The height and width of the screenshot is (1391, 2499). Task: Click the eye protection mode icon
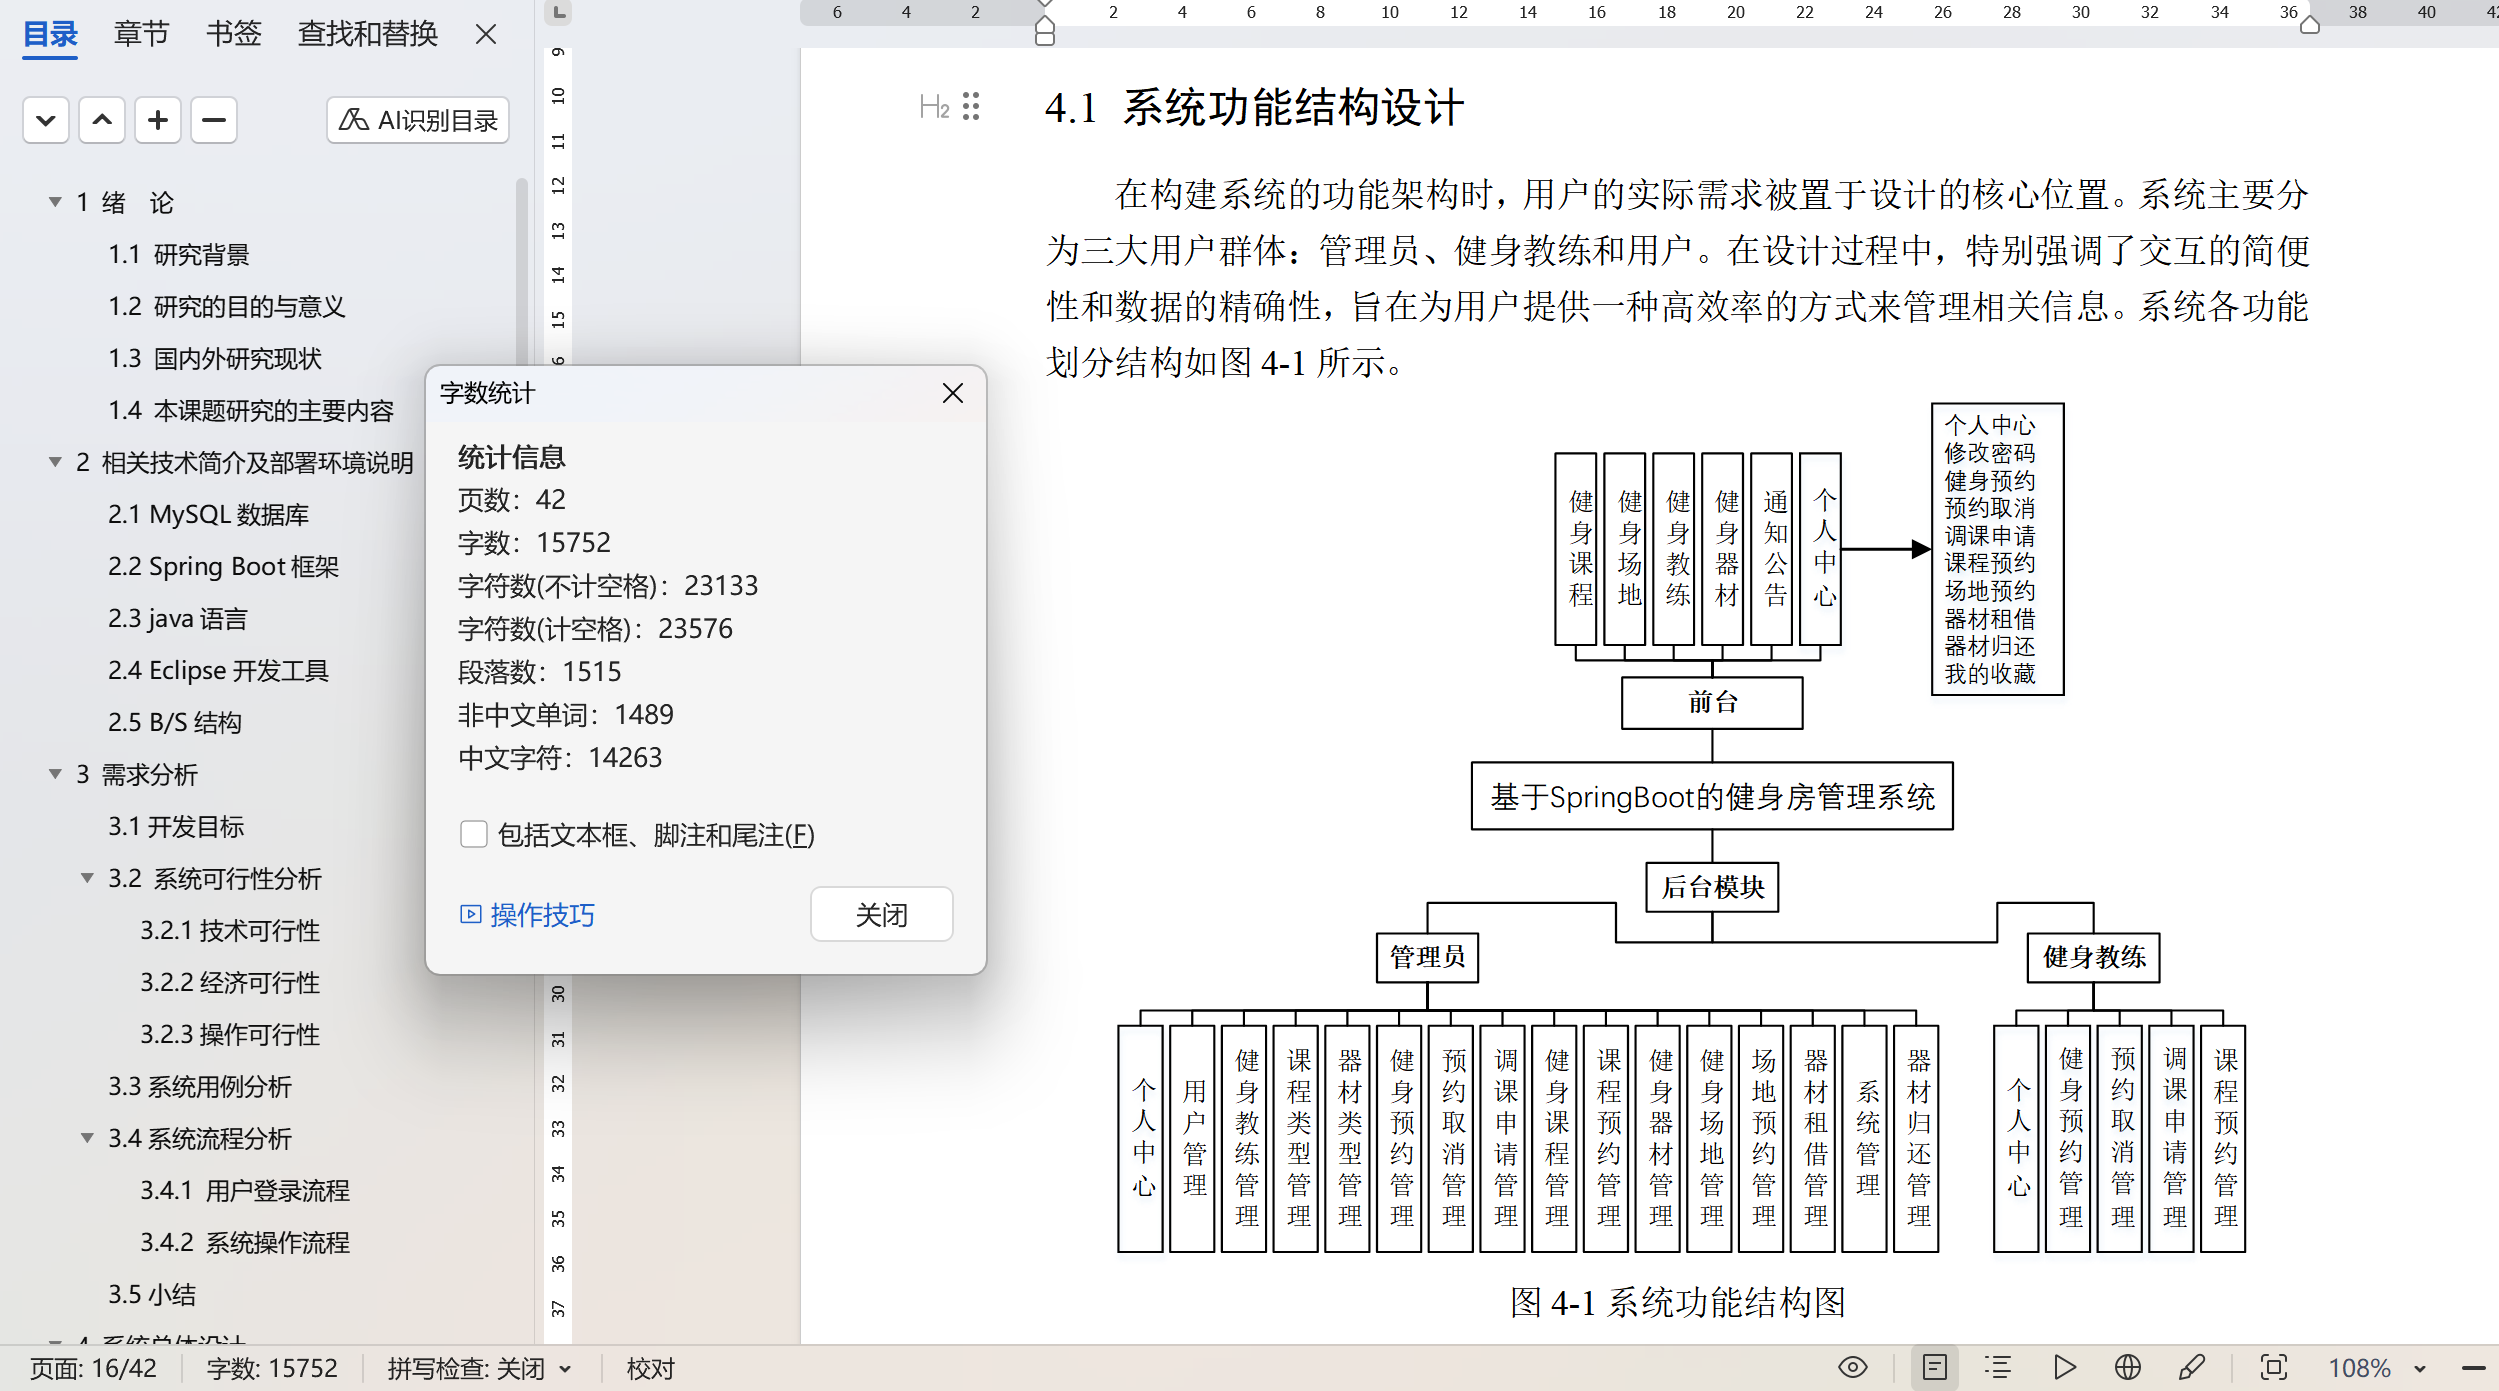(x=1852, y=1367)
